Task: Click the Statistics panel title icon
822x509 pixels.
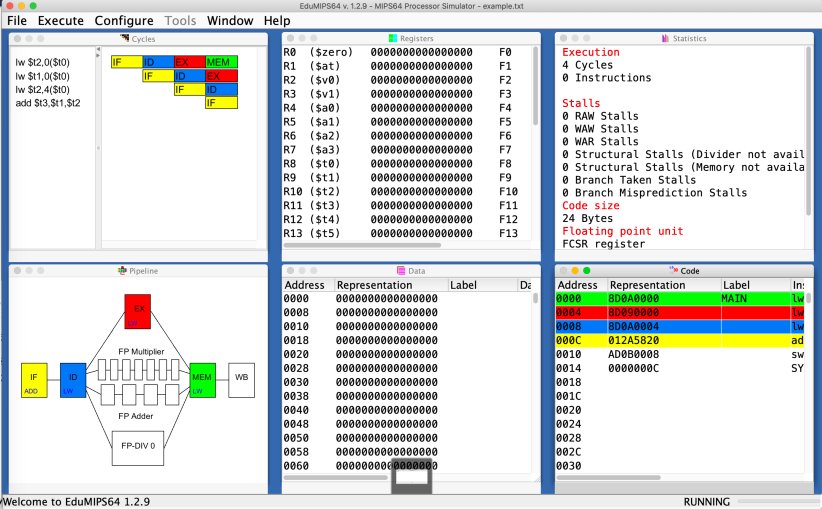Action: pyautogui.click(x=665, y=39)
